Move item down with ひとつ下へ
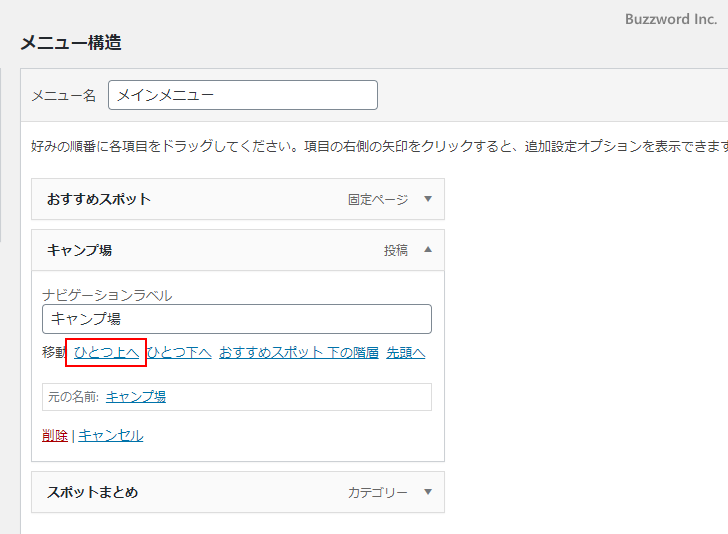Viewport: 728px width, 534px height. (179, 352)
